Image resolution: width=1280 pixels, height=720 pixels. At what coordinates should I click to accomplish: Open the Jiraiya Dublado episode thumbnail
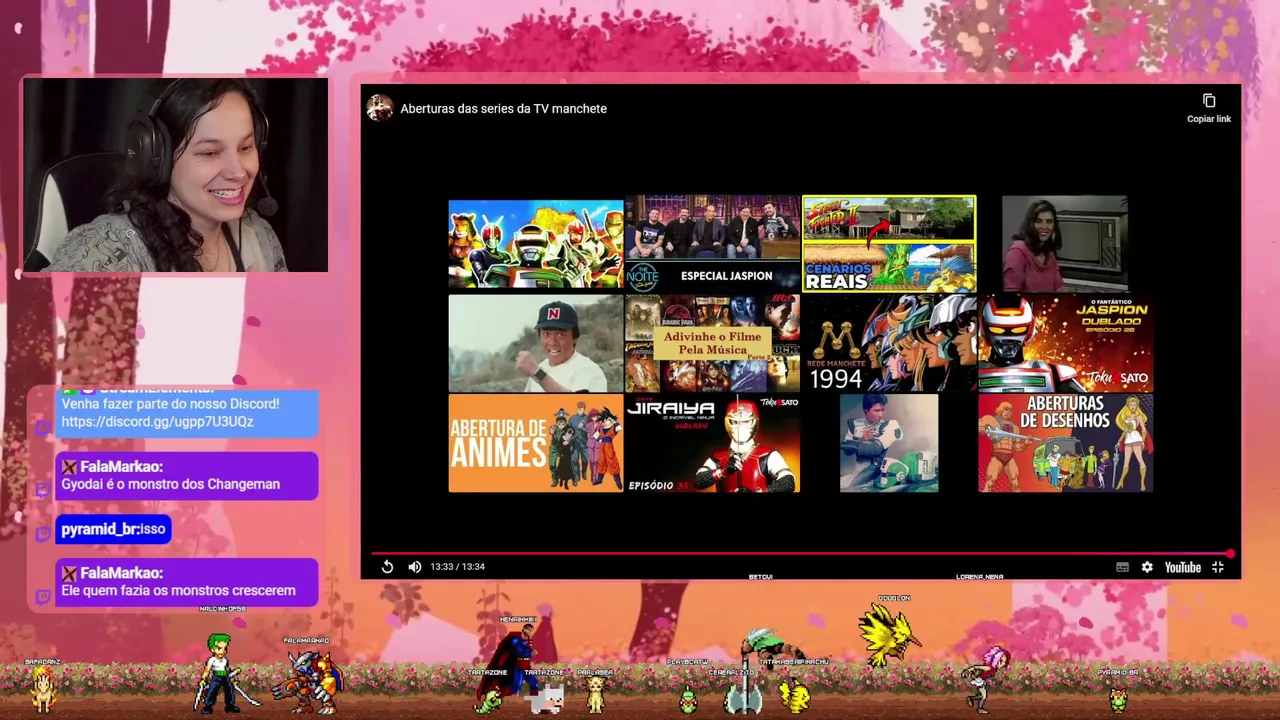pyautogui.click(x=712, y=443)
